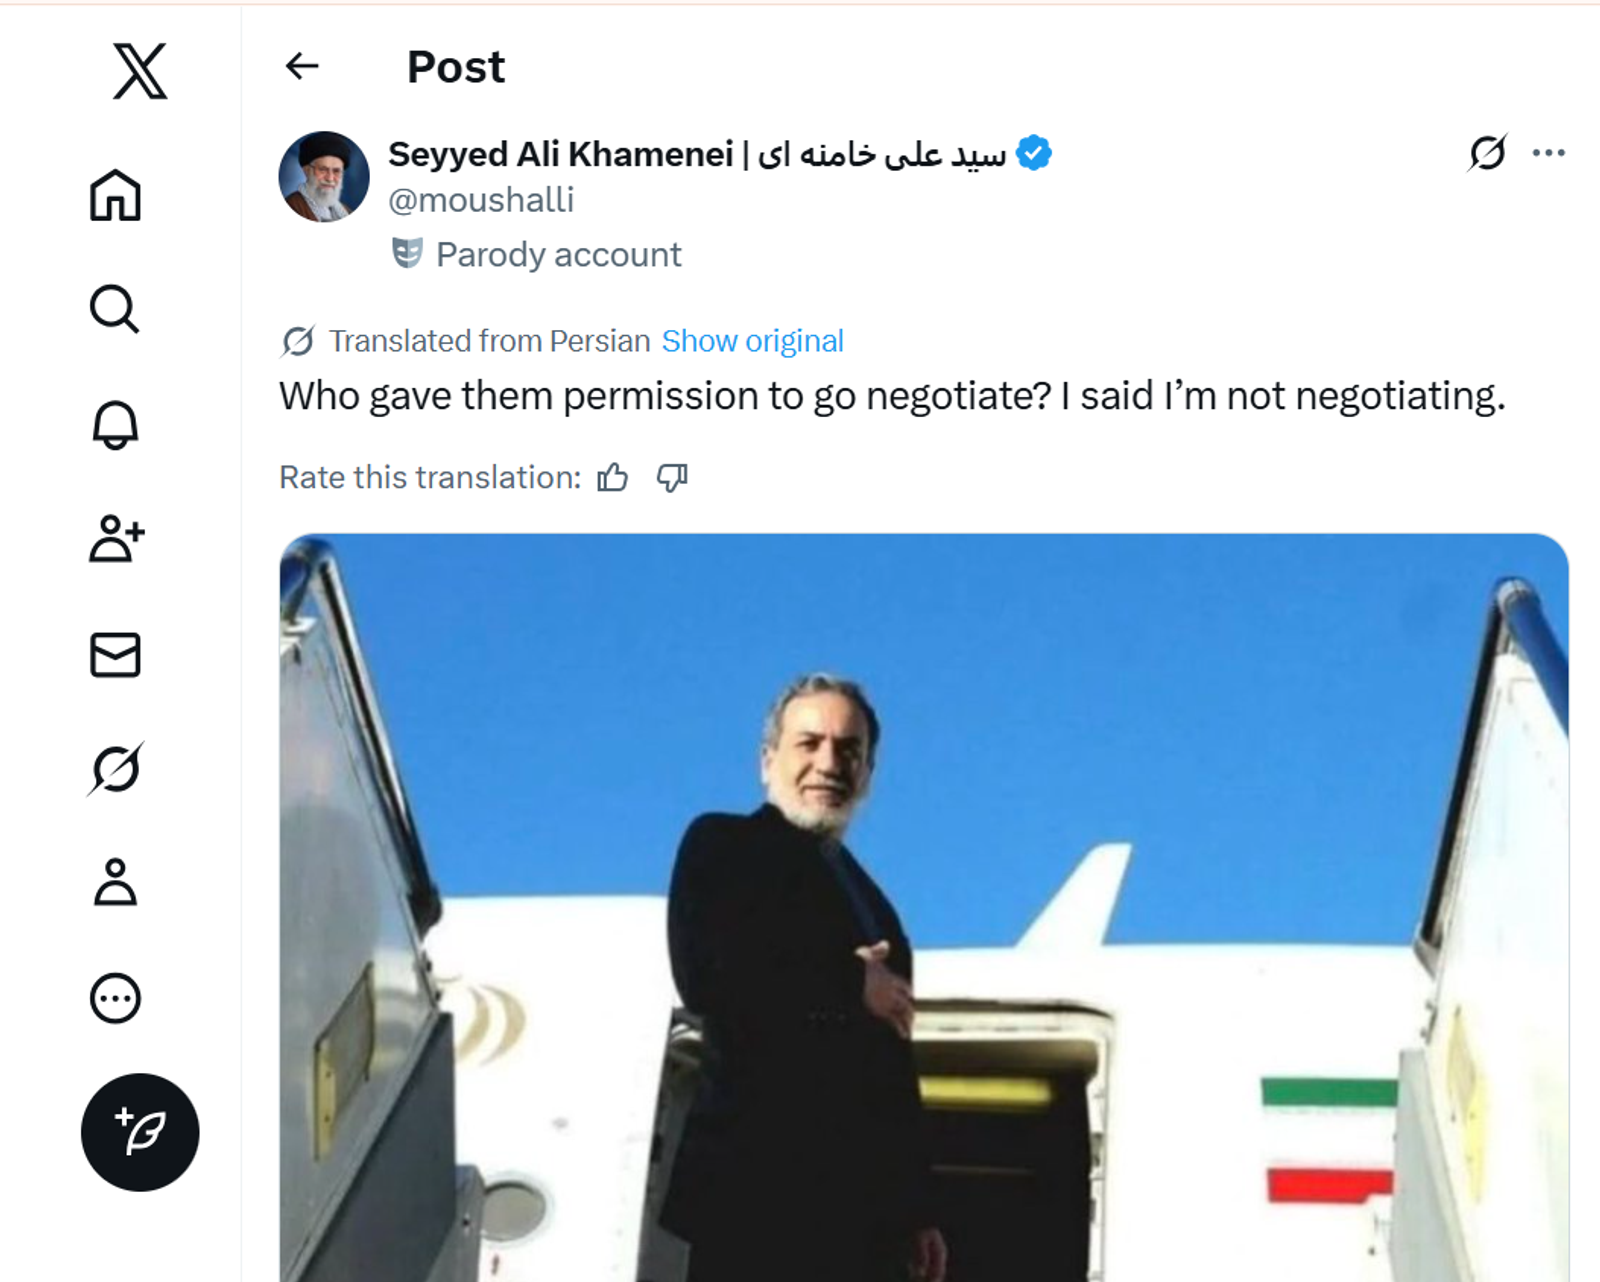Open Grok from the sidebar
1600x1282 pixels.
pyautogui.click(x=116, y=769)
